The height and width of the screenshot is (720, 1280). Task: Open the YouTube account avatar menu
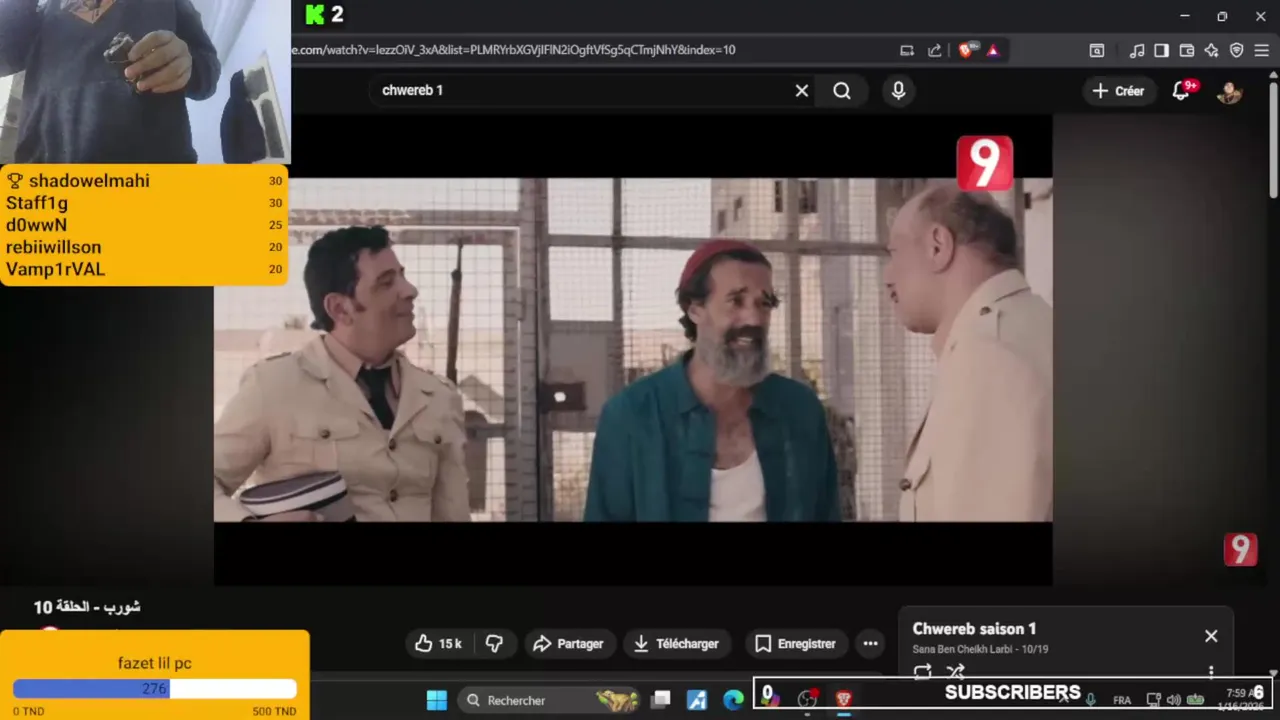(x=1229, y=91)
